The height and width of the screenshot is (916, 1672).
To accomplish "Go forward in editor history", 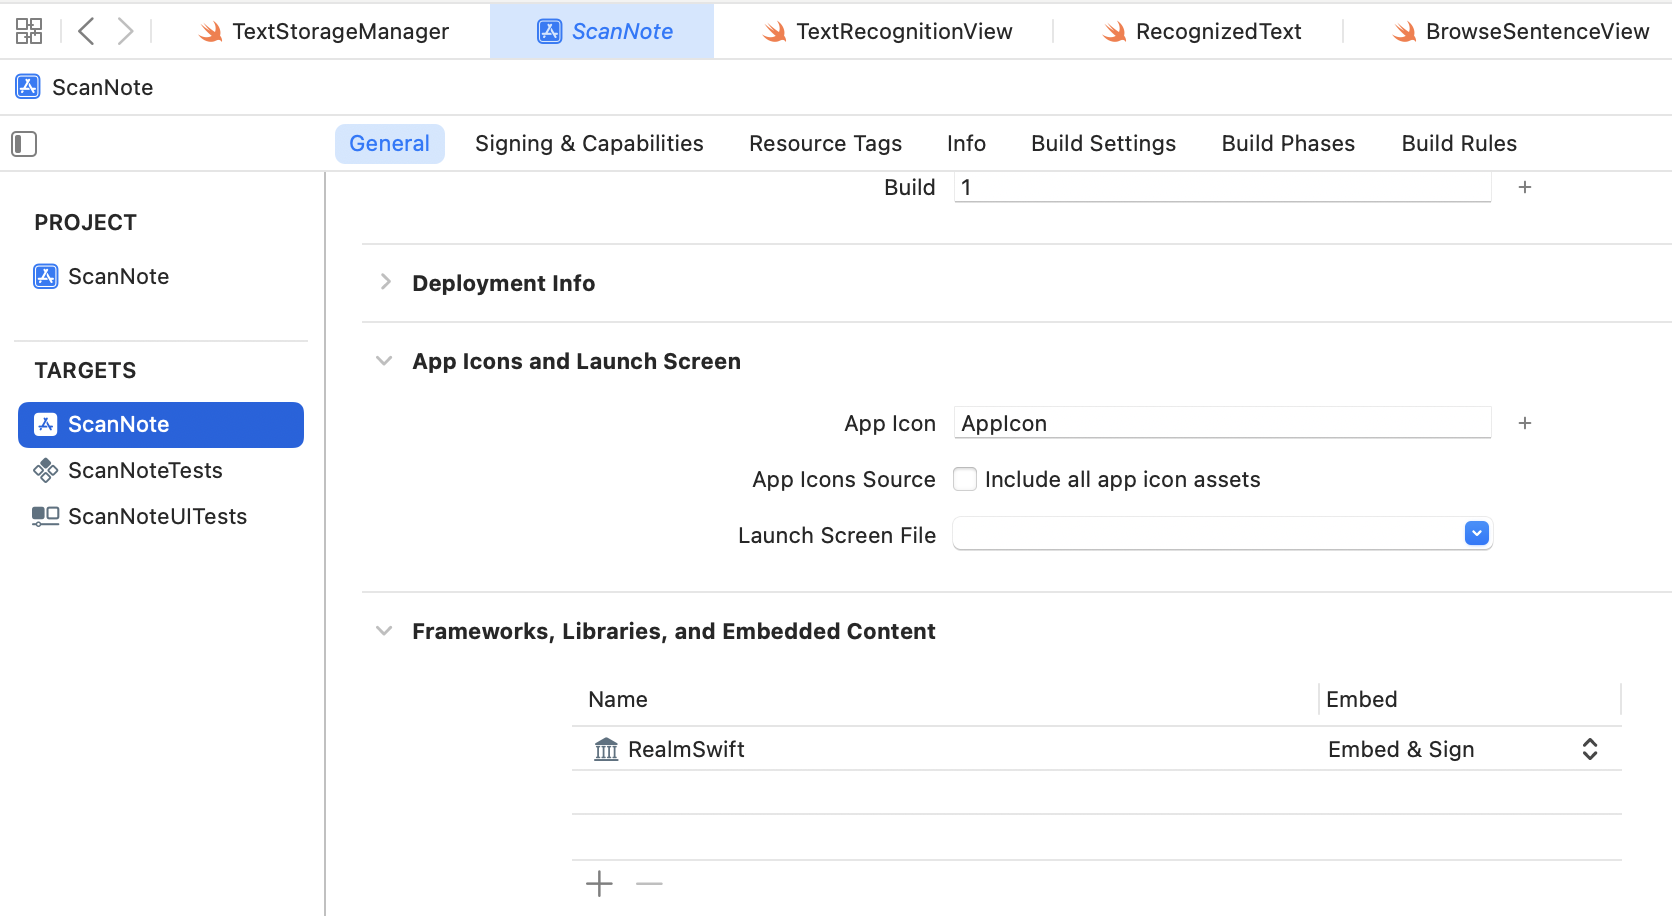I will pyautogui.click(x=125, y=31).
